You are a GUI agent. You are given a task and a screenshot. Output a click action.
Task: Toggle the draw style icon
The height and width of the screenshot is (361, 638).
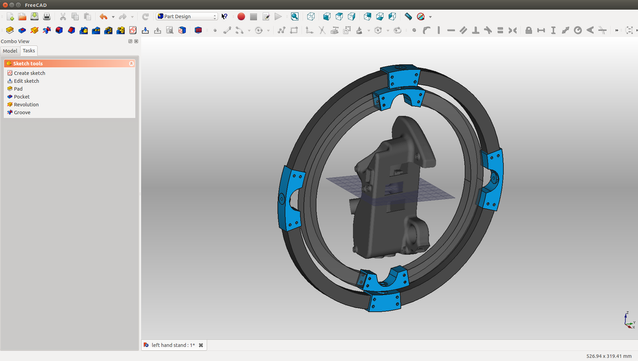[x=421, y=17]
